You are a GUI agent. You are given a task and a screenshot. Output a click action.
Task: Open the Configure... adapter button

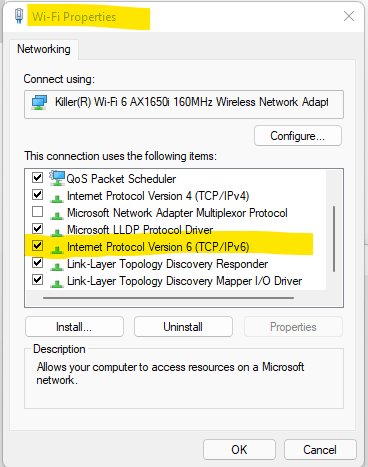(298, 136)
